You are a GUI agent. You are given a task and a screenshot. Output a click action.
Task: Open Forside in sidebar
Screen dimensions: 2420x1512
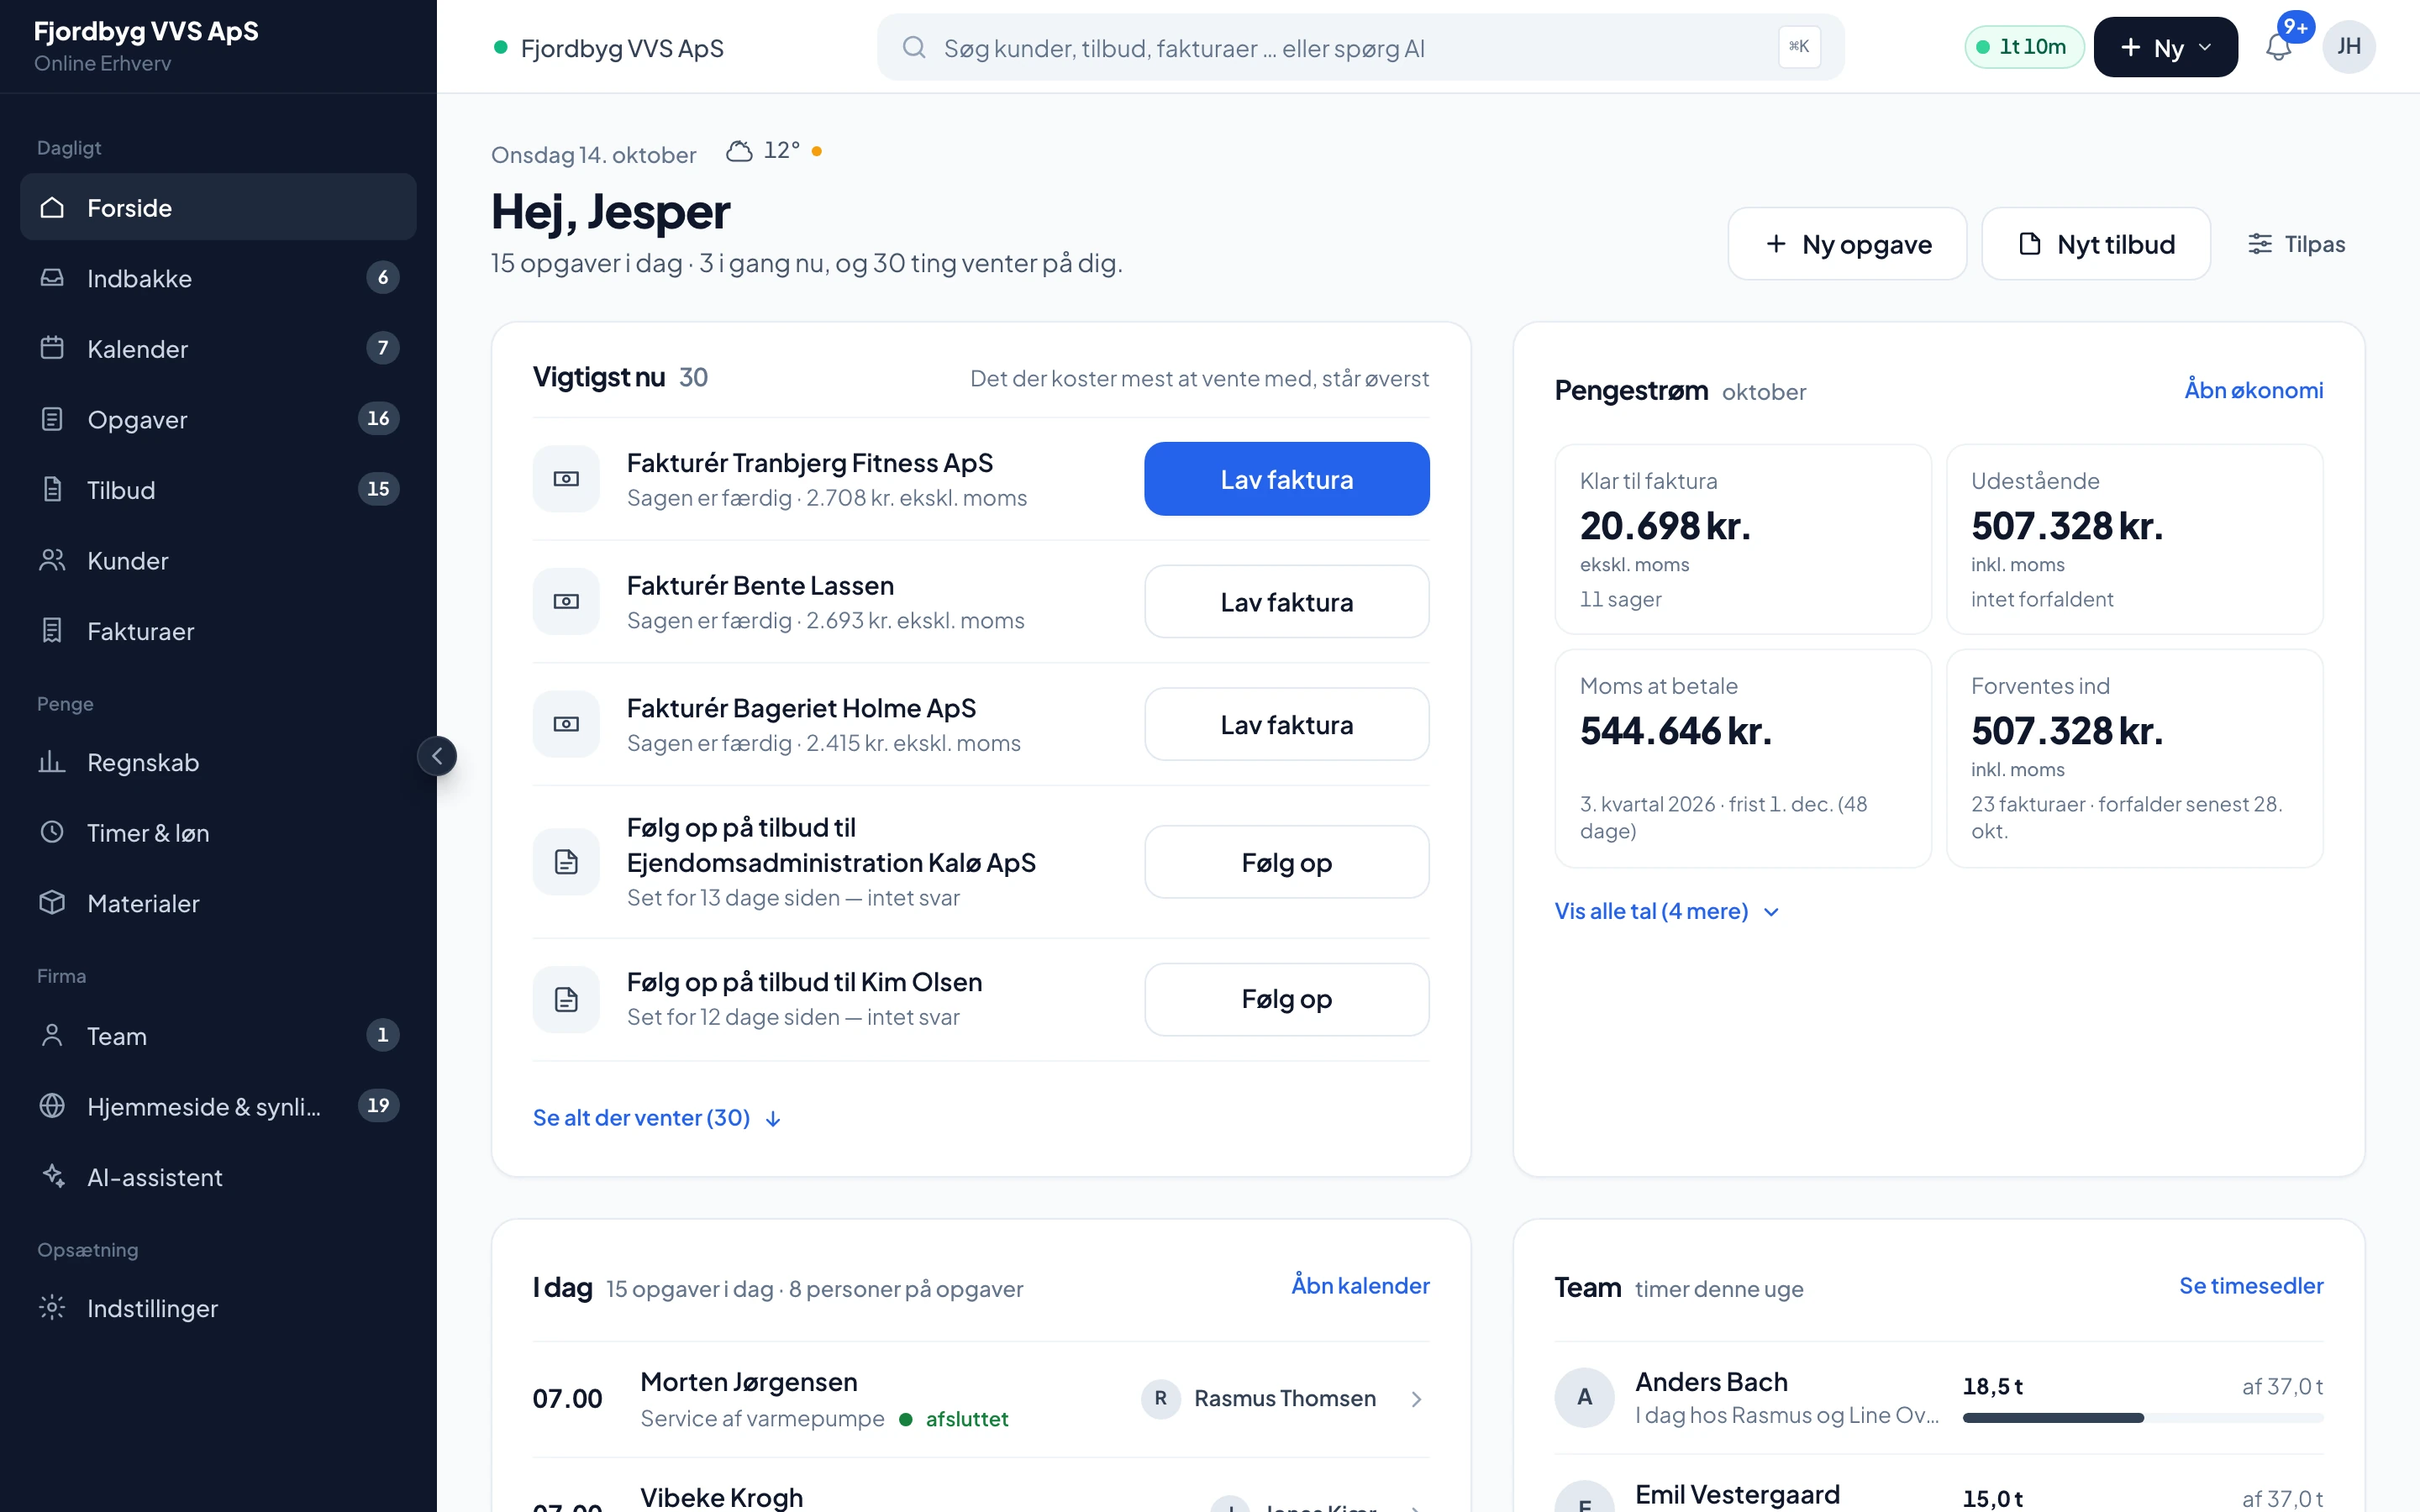point(218,207)
